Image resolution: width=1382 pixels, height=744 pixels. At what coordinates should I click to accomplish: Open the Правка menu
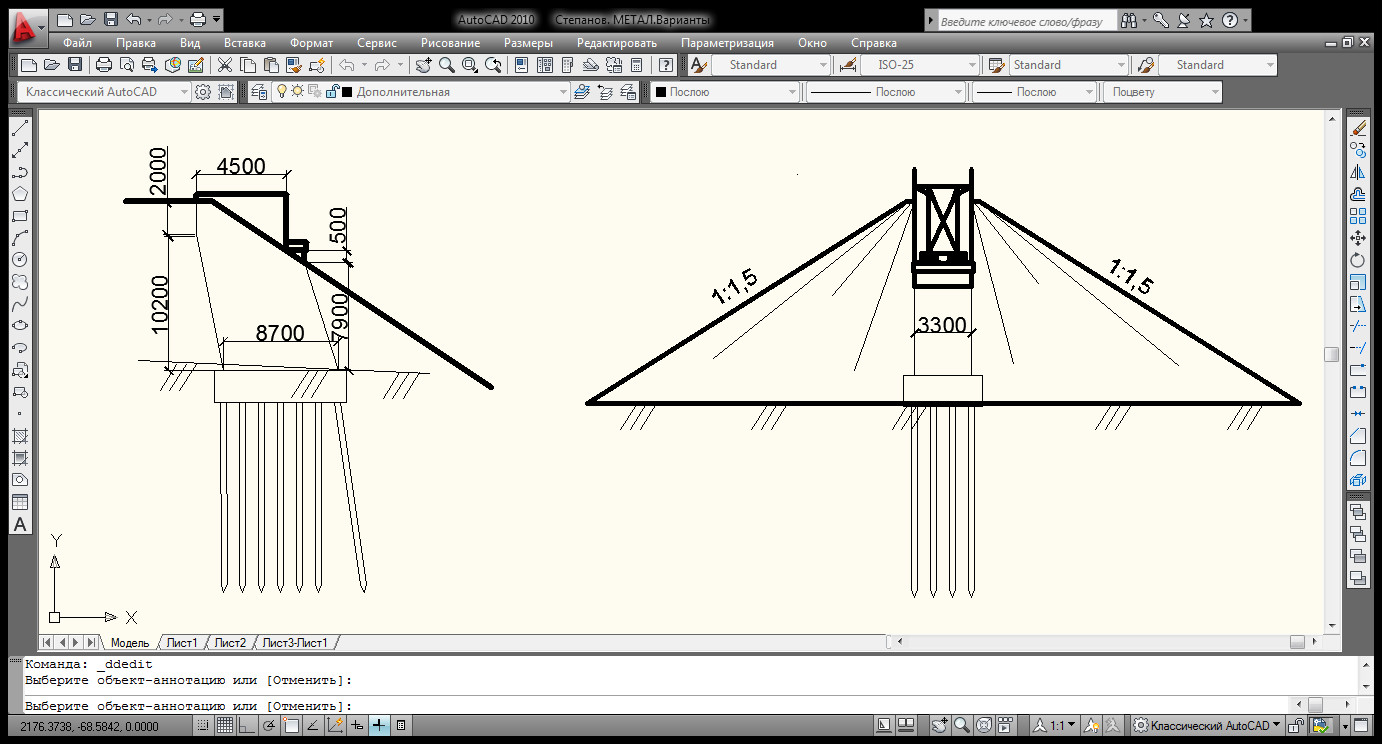click(x=136, y=43)
